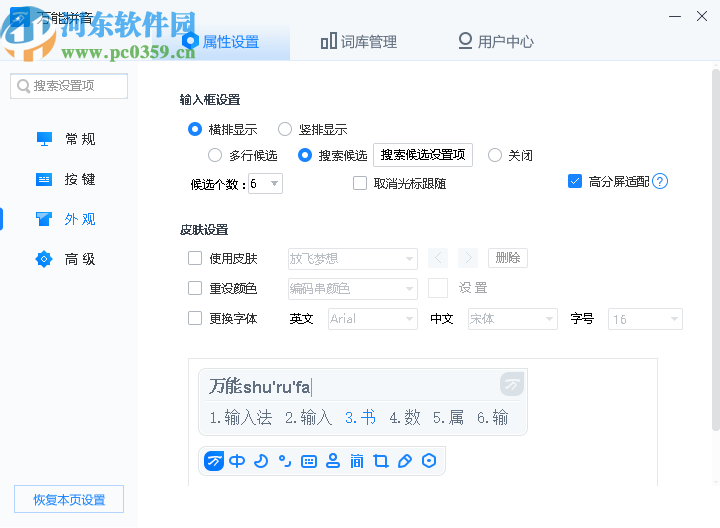This screenshot has height=528, width=720.
Task: Click the help question mark beside 高分屏适配
Action: 660,181
